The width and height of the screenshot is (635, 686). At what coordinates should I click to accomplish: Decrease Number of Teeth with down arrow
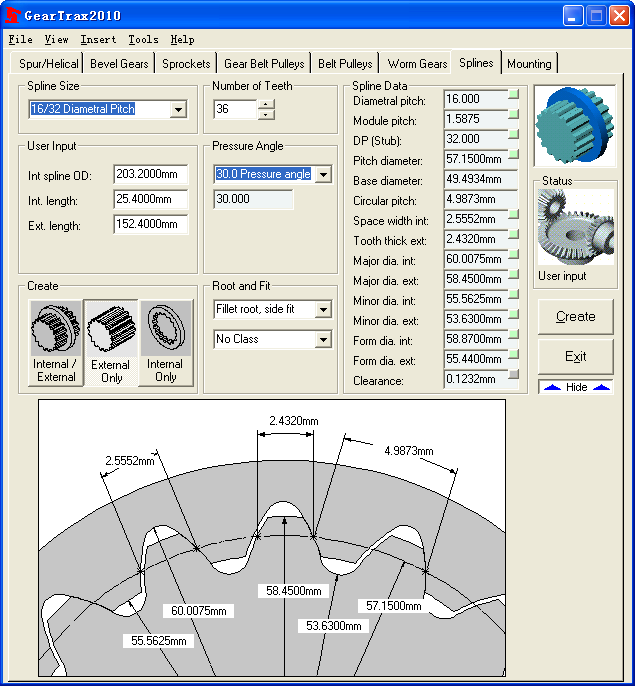click(x=266, y=115)
